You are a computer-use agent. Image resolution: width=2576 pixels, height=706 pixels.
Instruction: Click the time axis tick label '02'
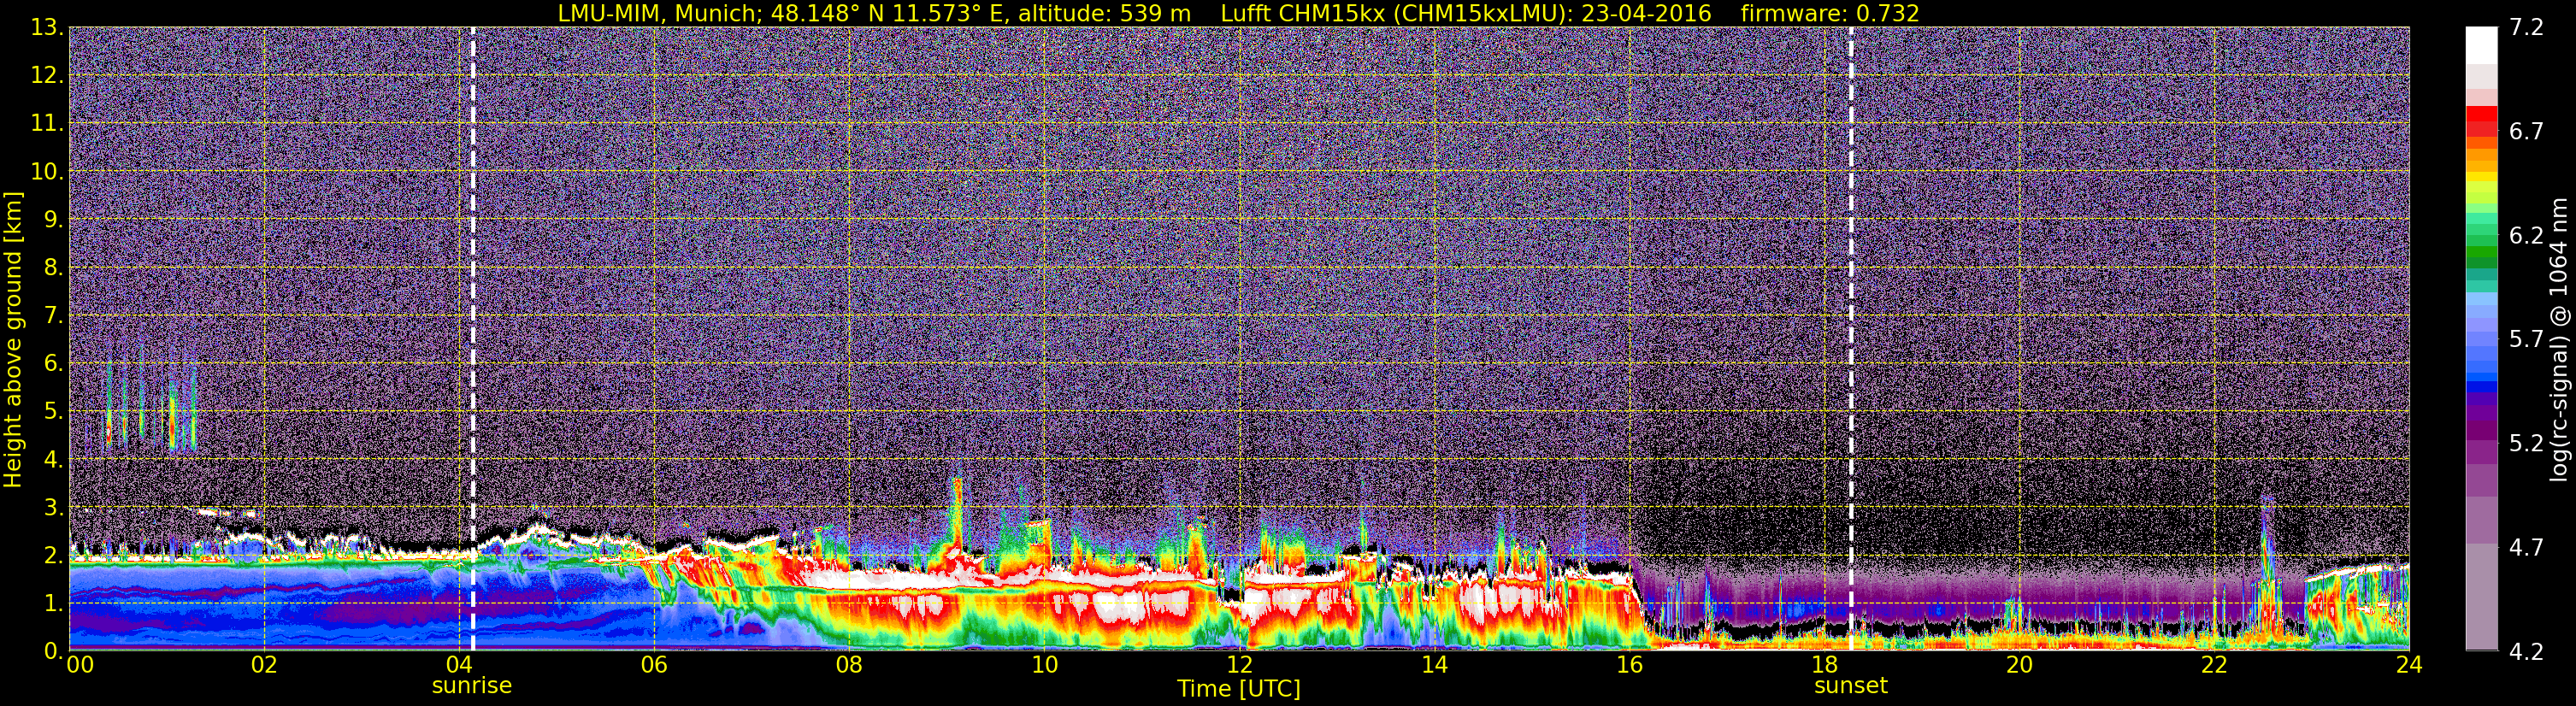pos(264,666)
